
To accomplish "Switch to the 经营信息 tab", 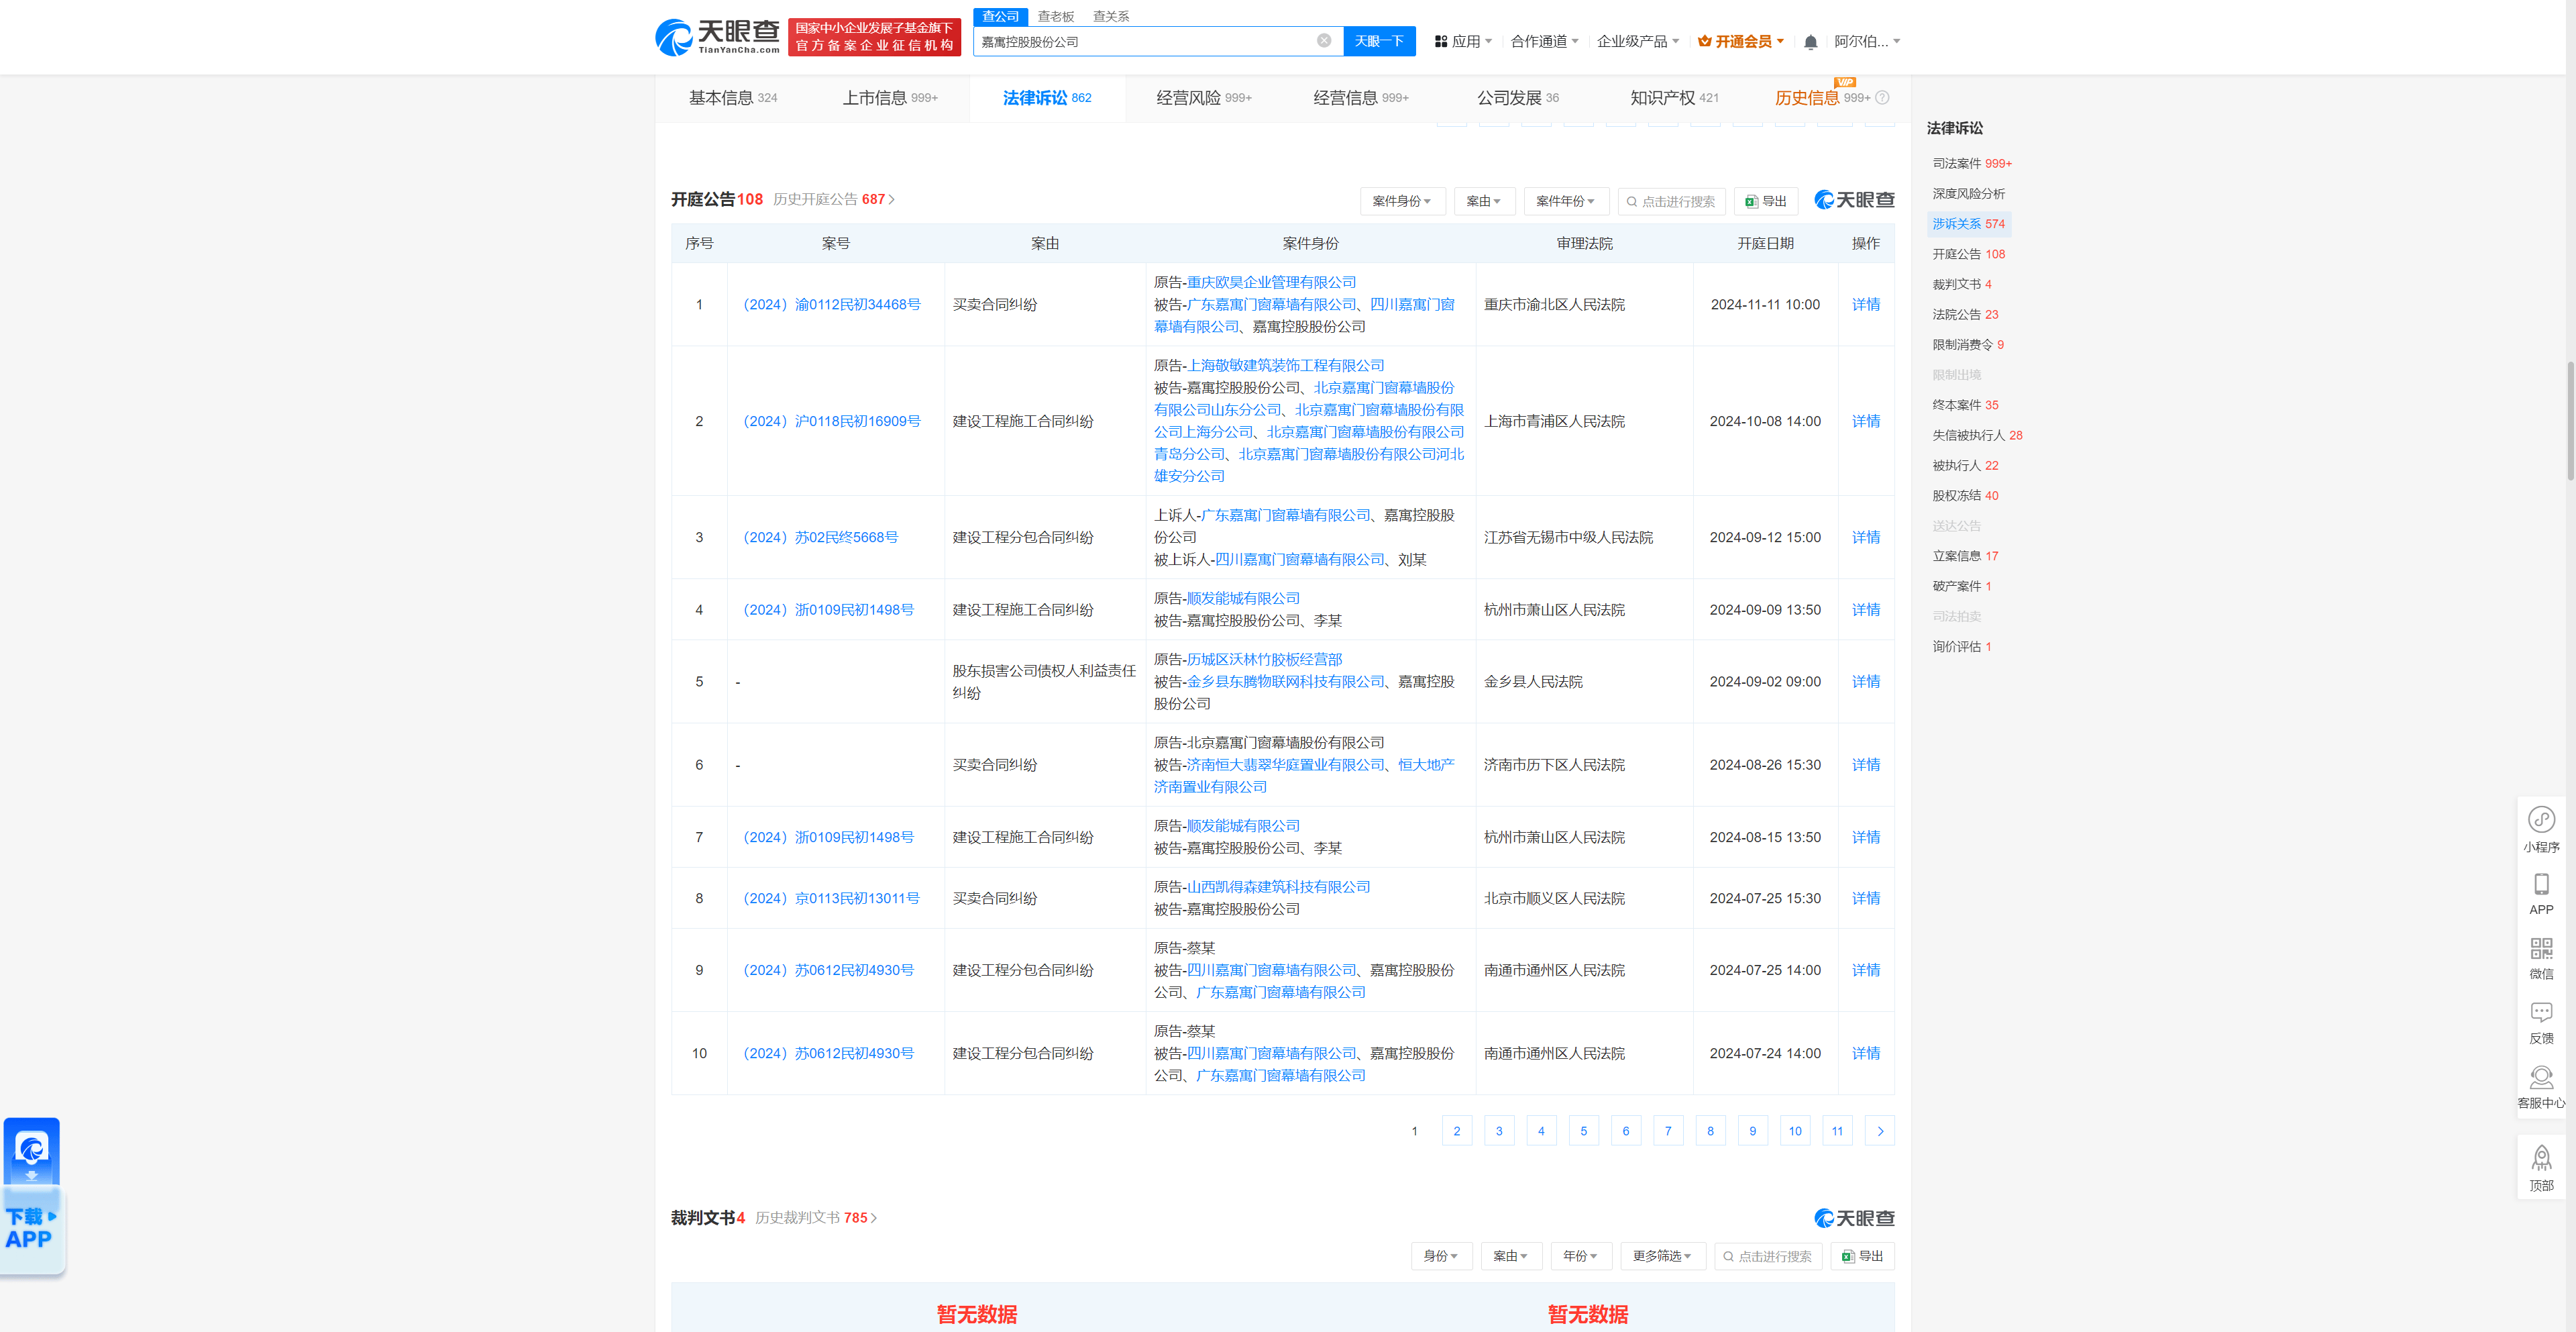I will point(1361,98).
